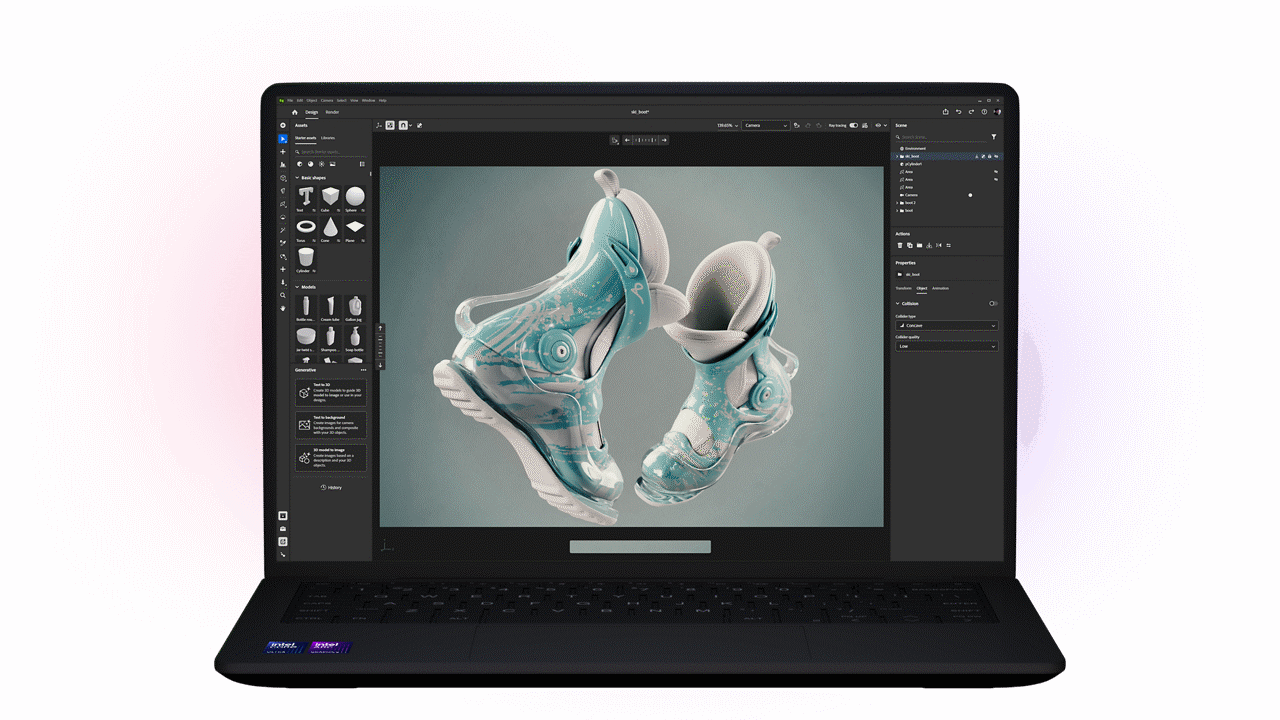Click the next camera arrow above viewport

pos(664,140)
